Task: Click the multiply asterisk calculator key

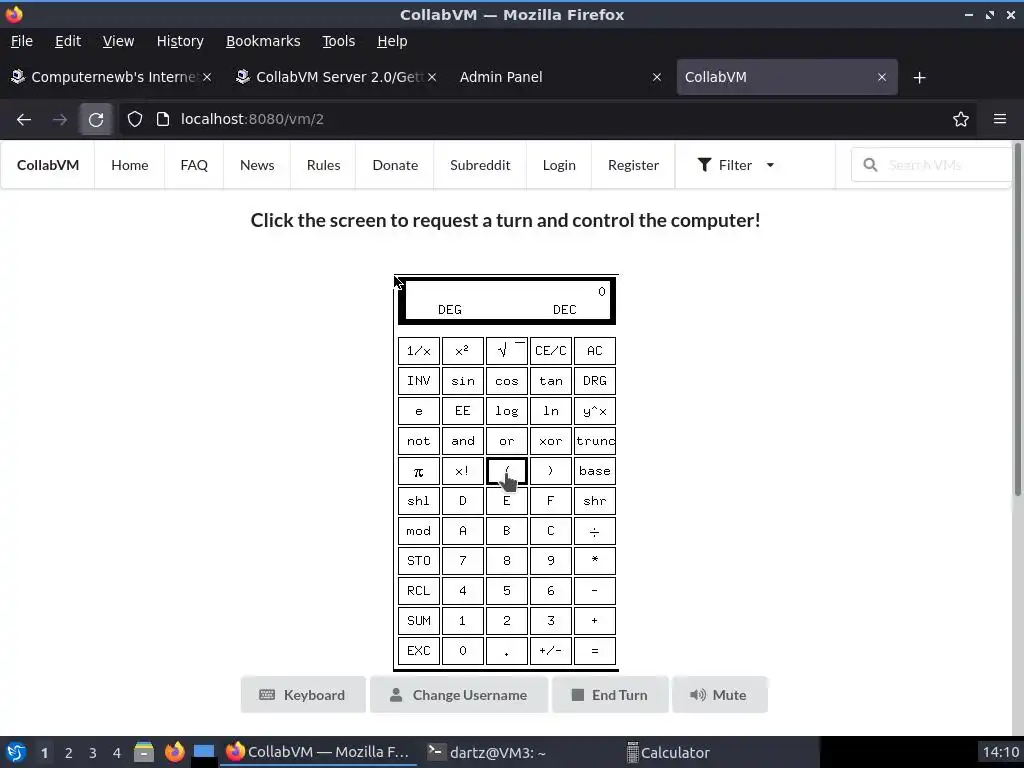Action: click(594, 561)
